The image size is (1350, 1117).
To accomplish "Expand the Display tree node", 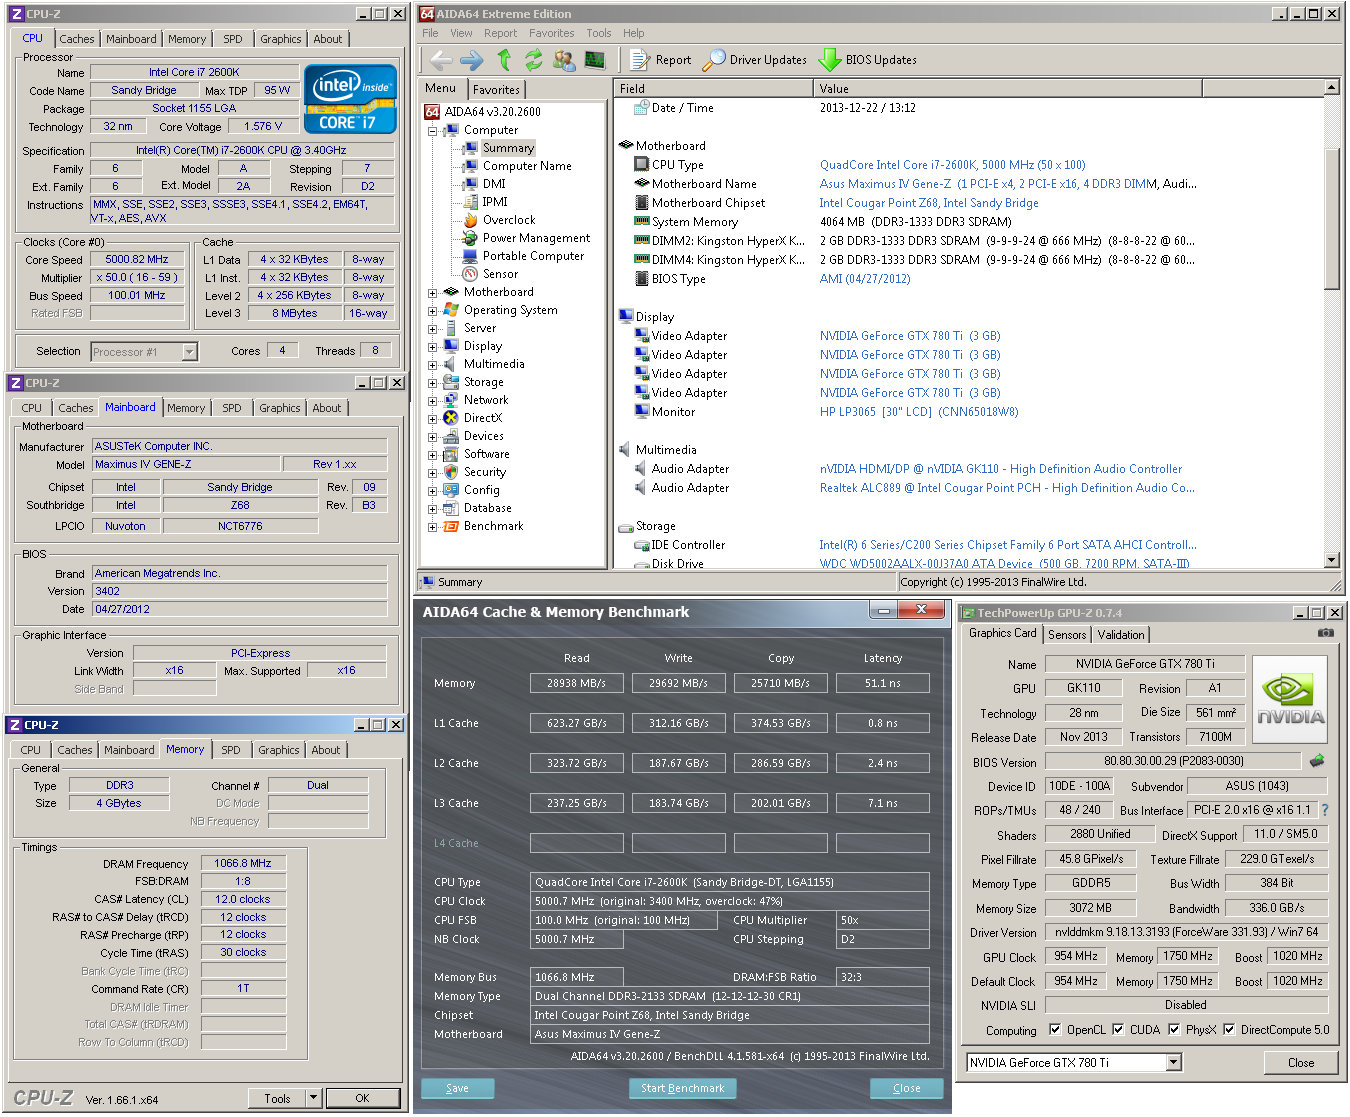I will tap(432, 347).
